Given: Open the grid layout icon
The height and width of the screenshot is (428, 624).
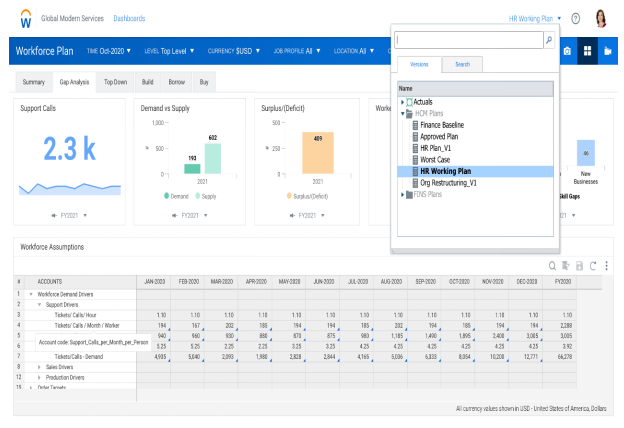Looking at the screenshot, I should click(587, 51).
